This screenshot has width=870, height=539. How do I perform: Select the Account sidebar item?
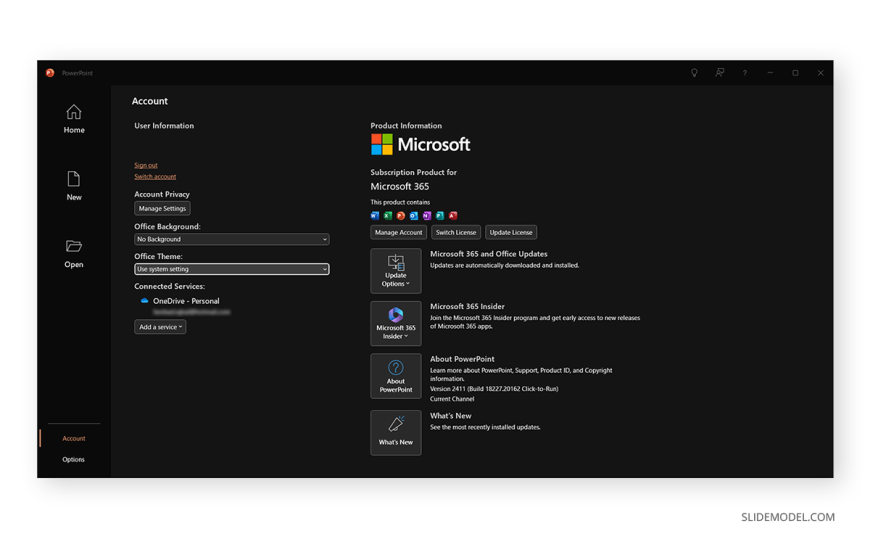[x=74, y=438]
